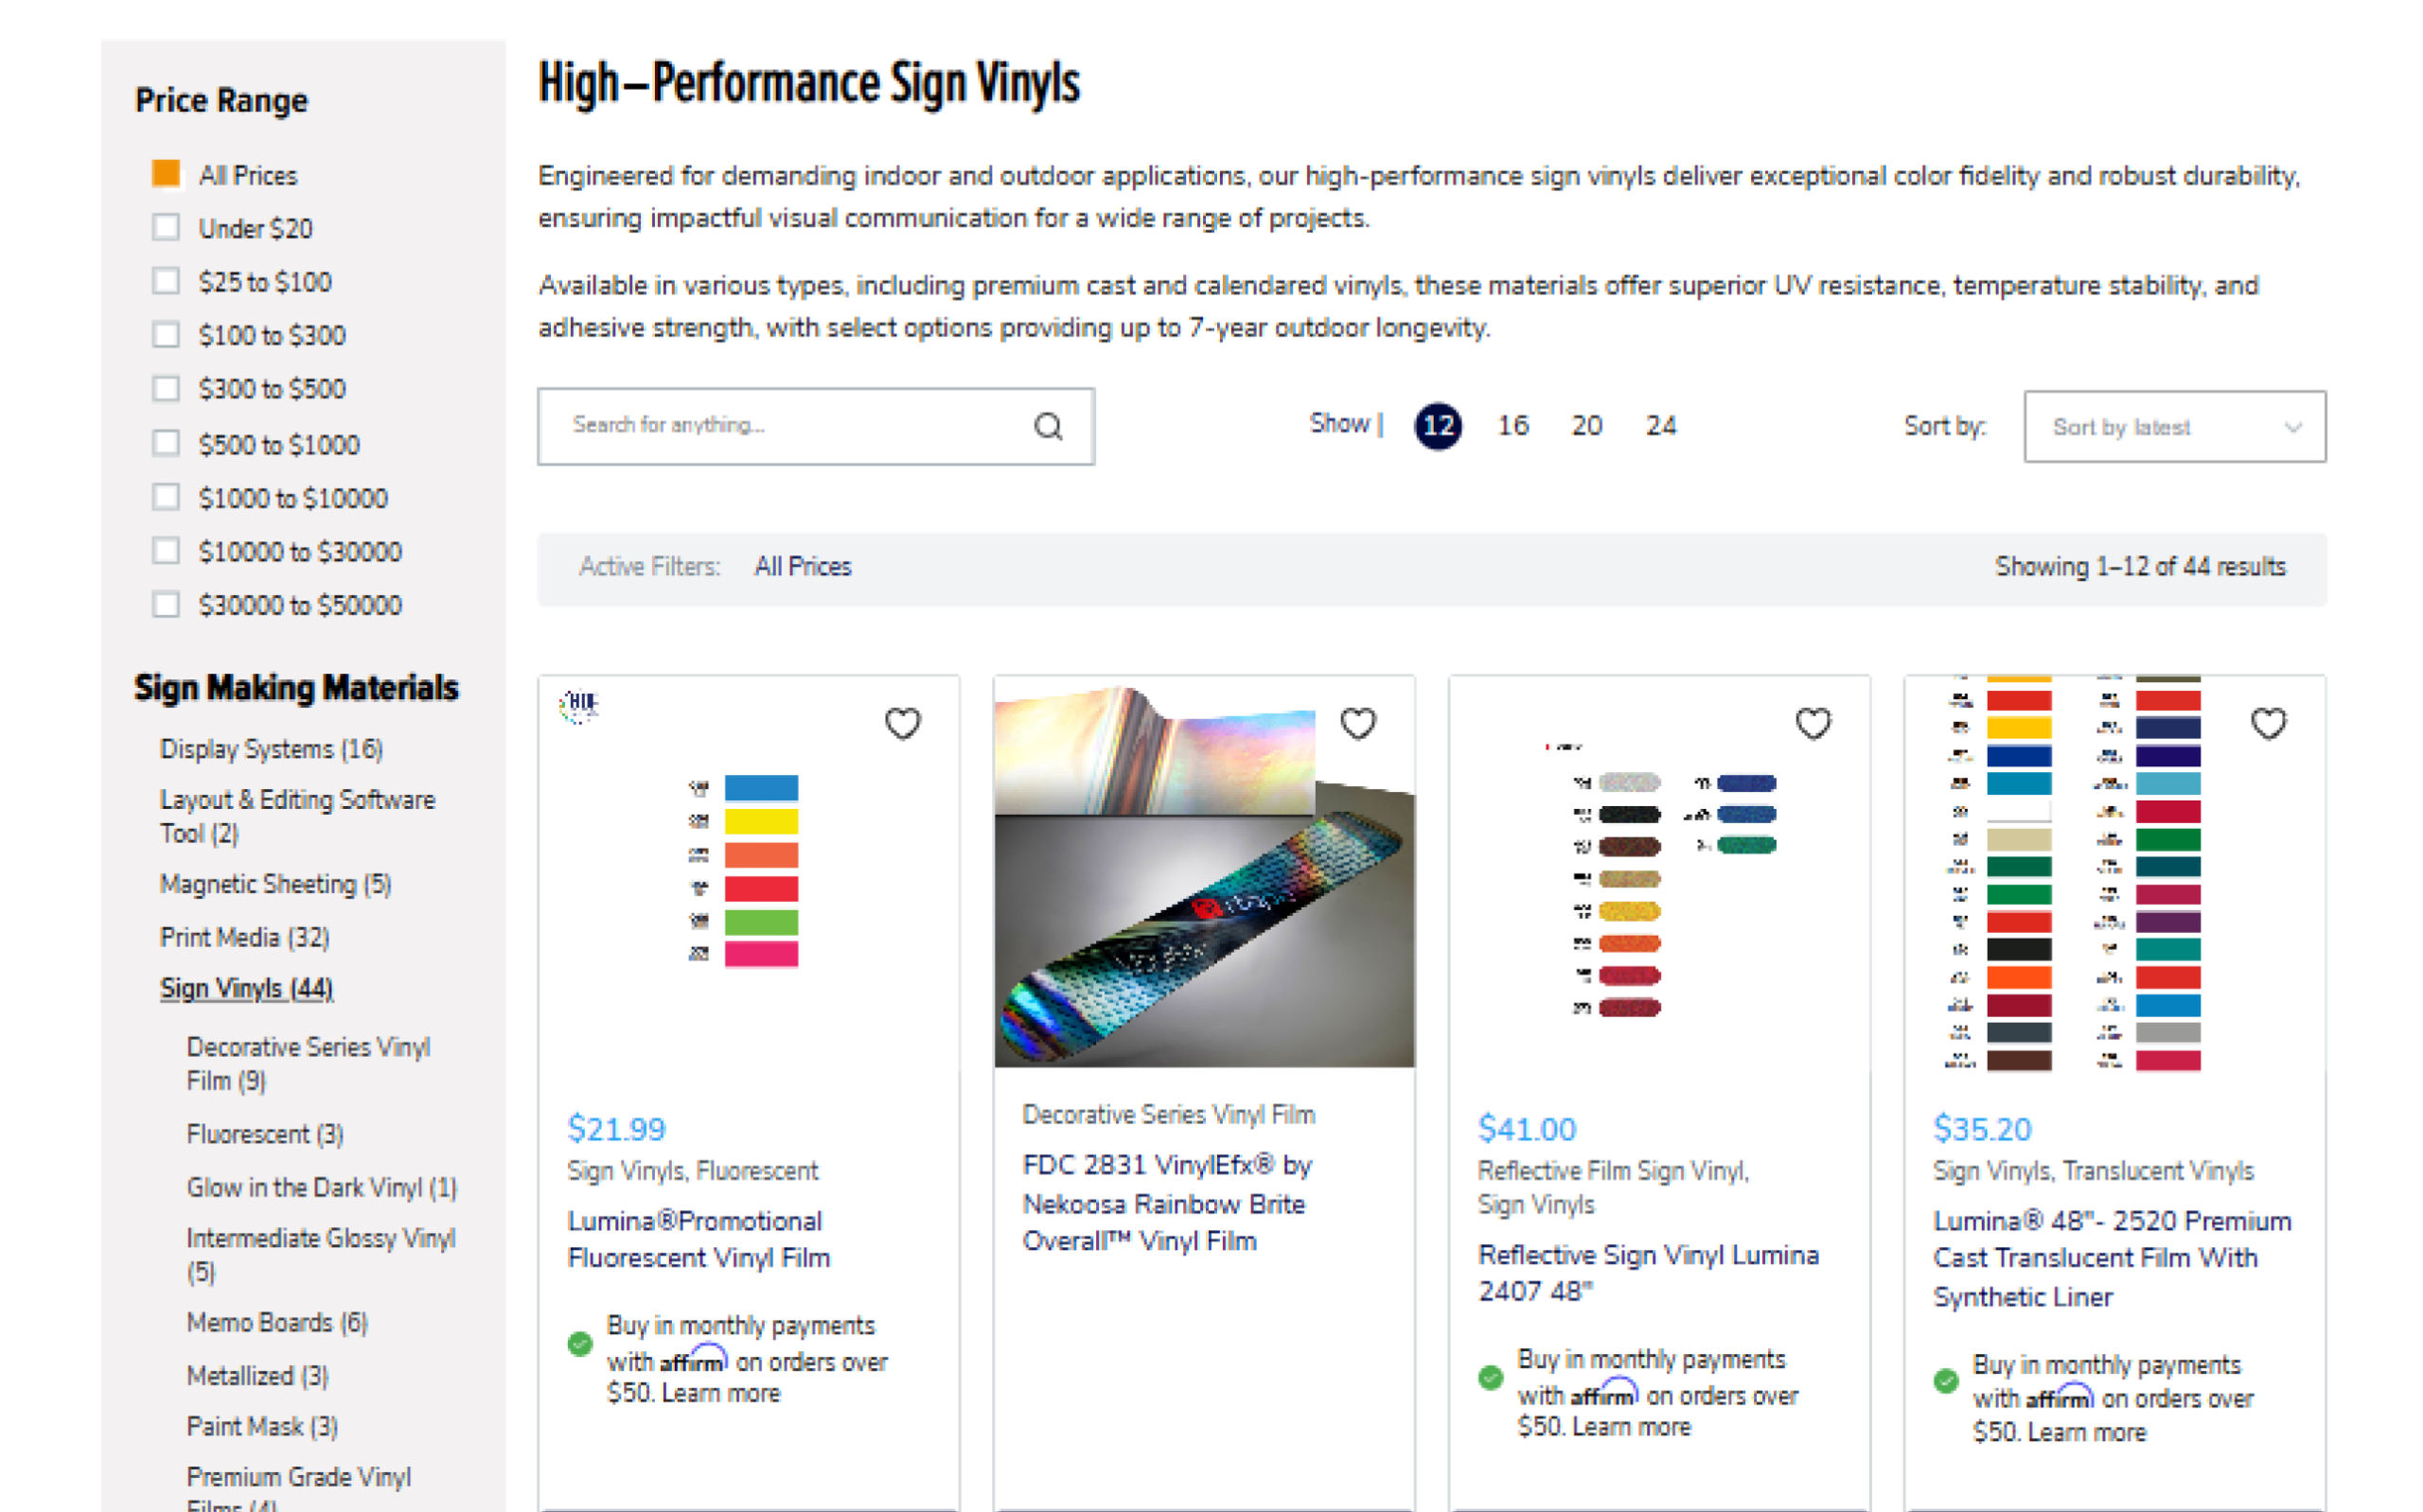Open the Sort by latest dropdown
The height and width of the screenshot is (1512, 2423).
[x=2174, y=427]
